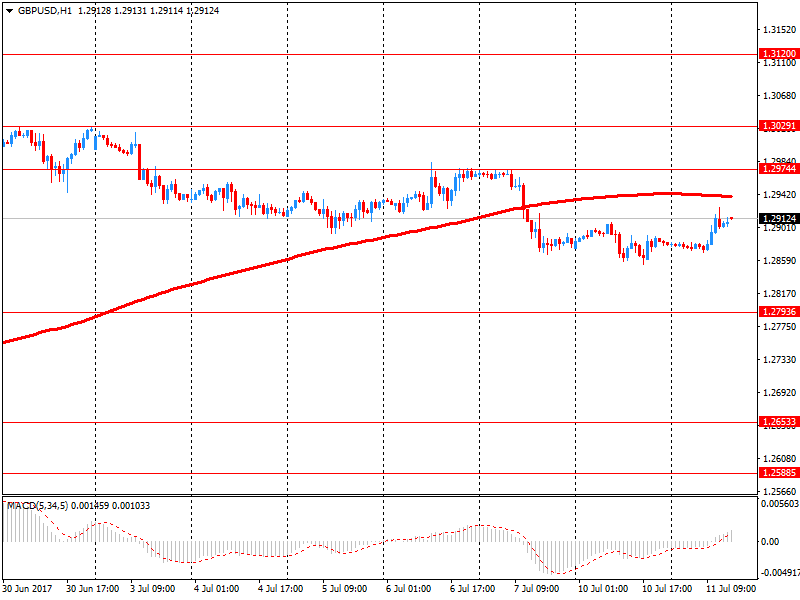Screen dimensions: 800x600
Task: Click the 1.27750 price axis value
Action: (x=779, y=327)
